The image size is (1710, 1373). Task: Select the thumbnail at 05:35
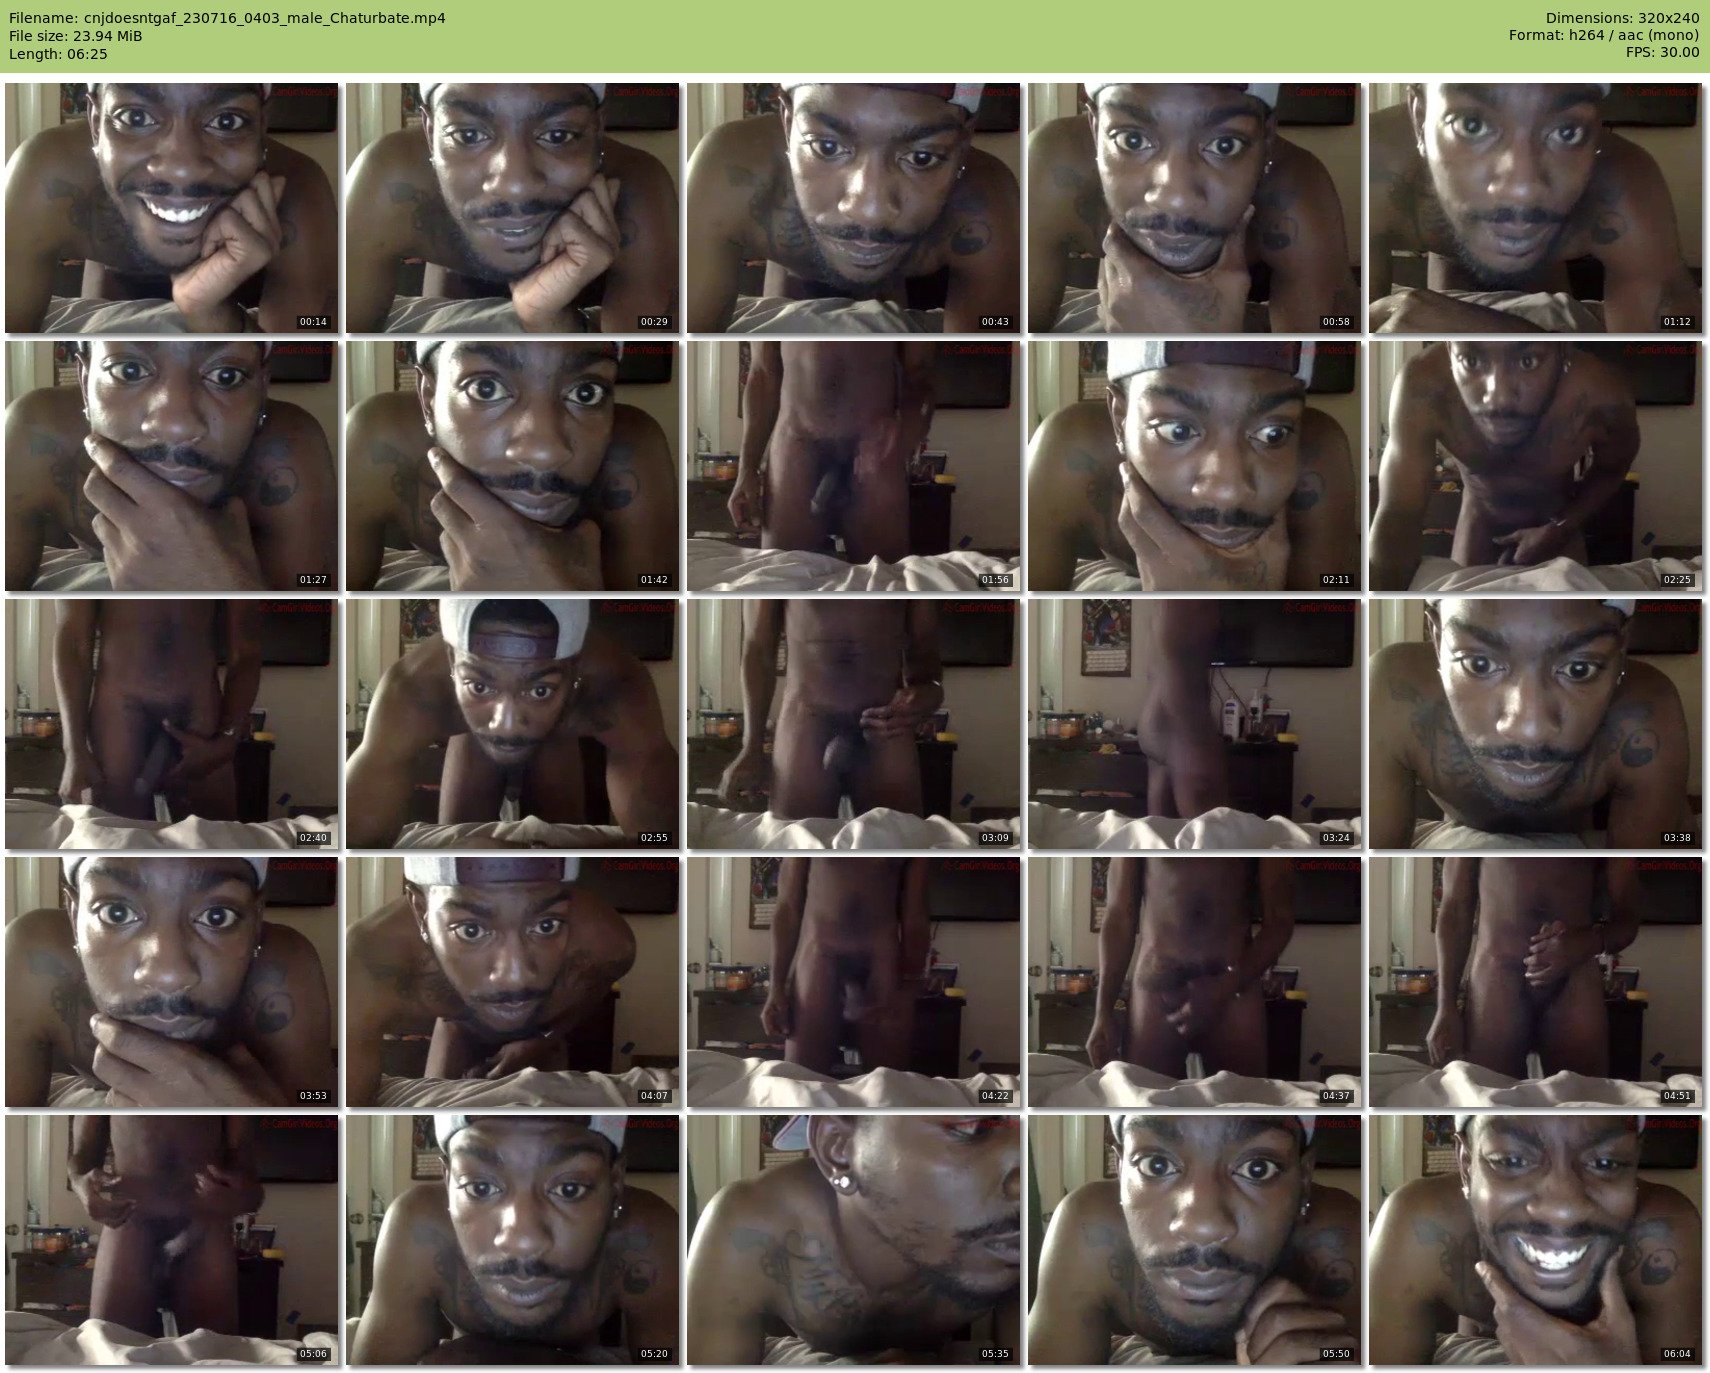point(854,1240)
